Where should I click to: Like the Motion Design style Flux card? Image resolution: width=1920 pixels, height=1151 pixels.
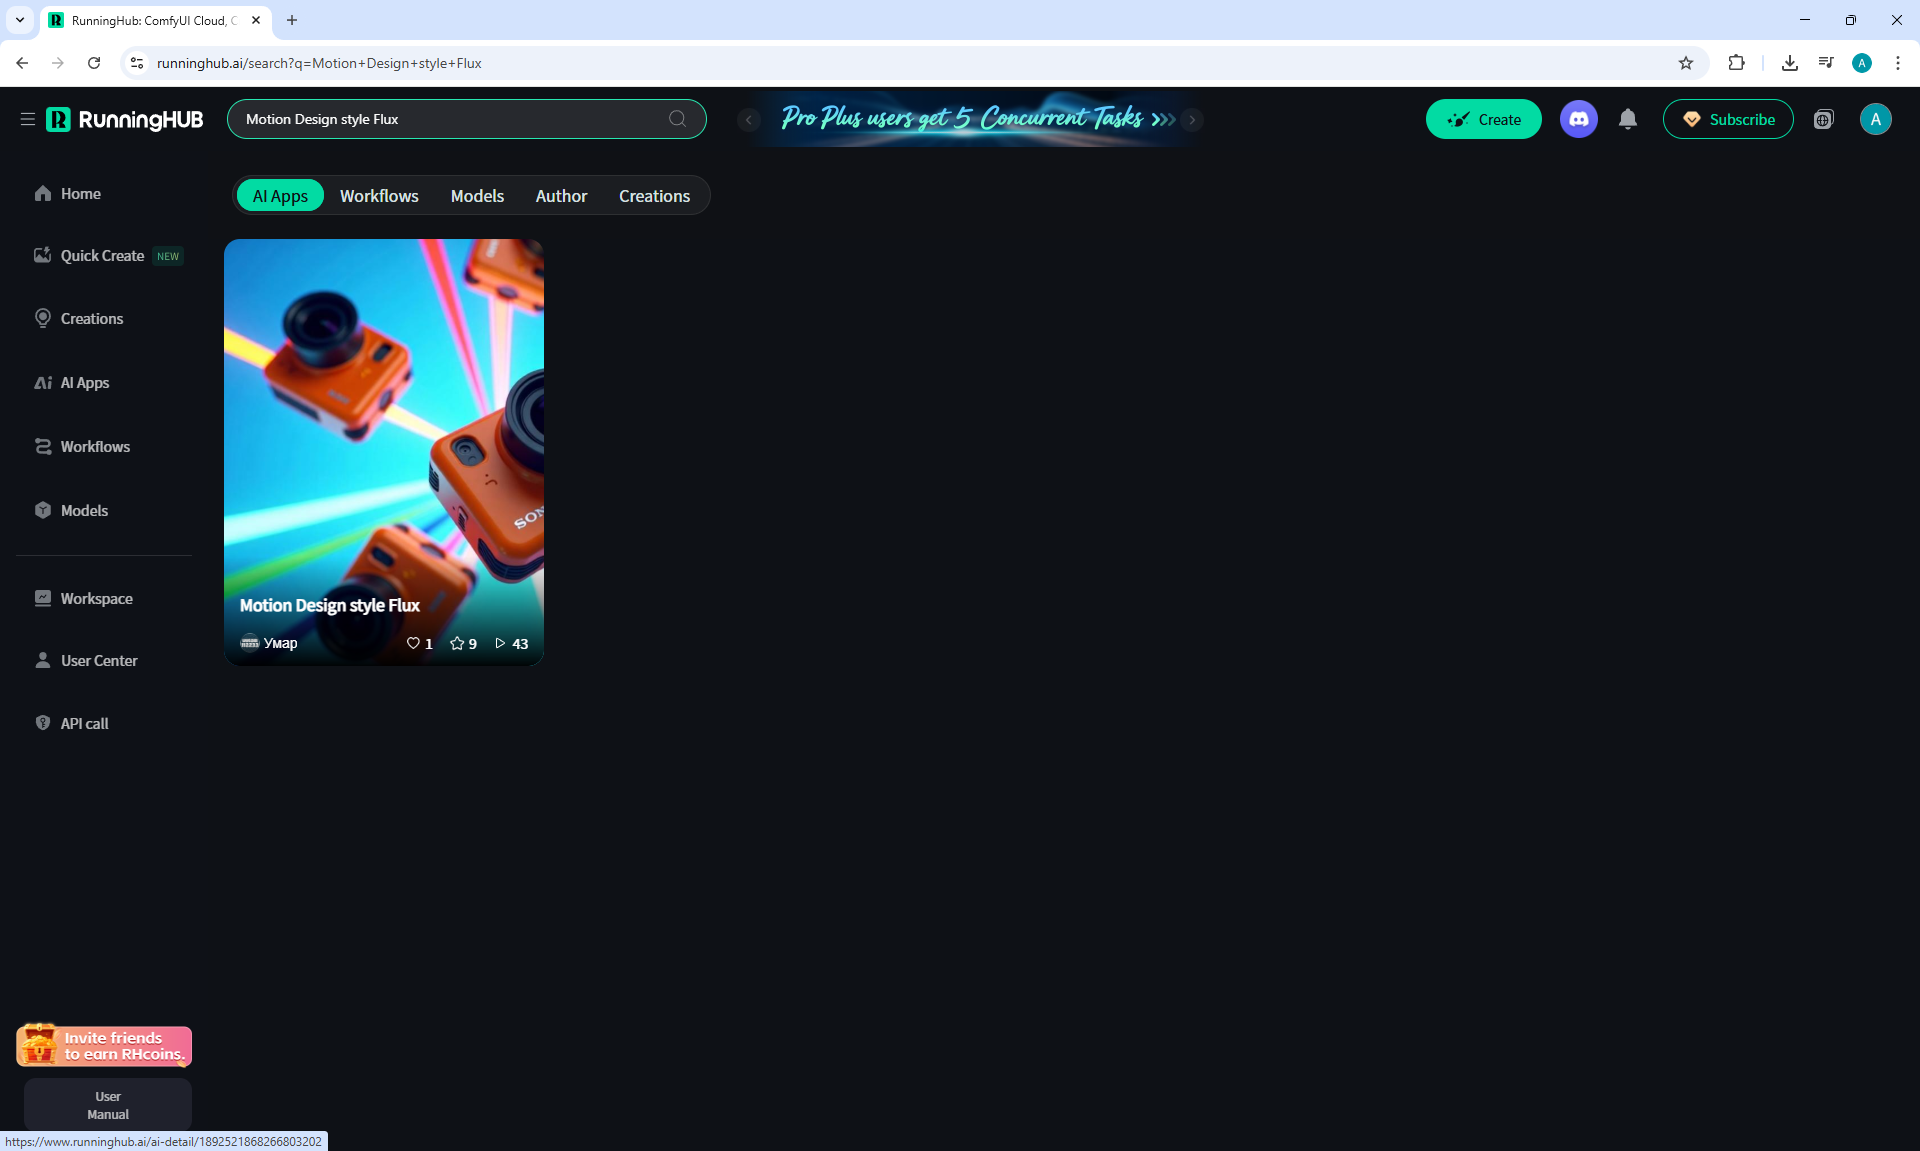tap(413, 643)
